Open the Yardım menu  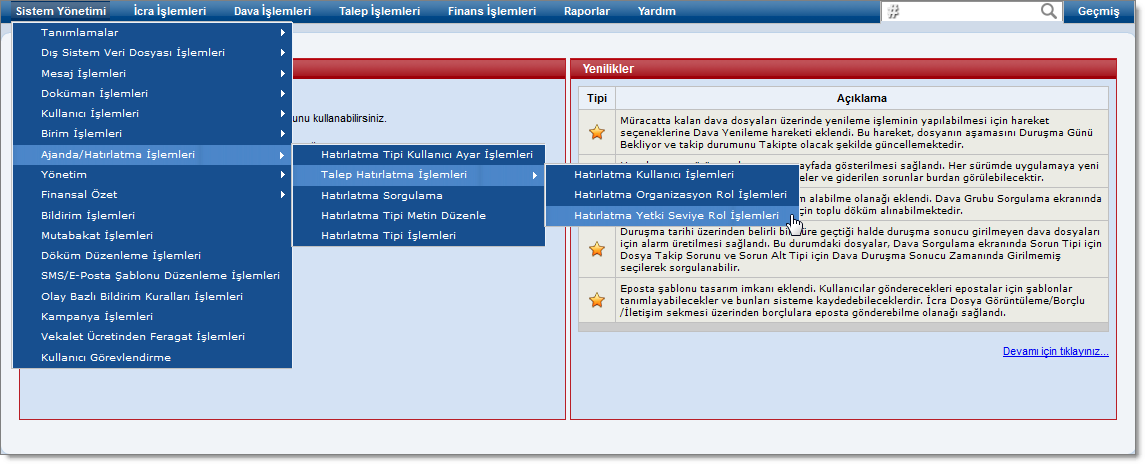point(656,11)
